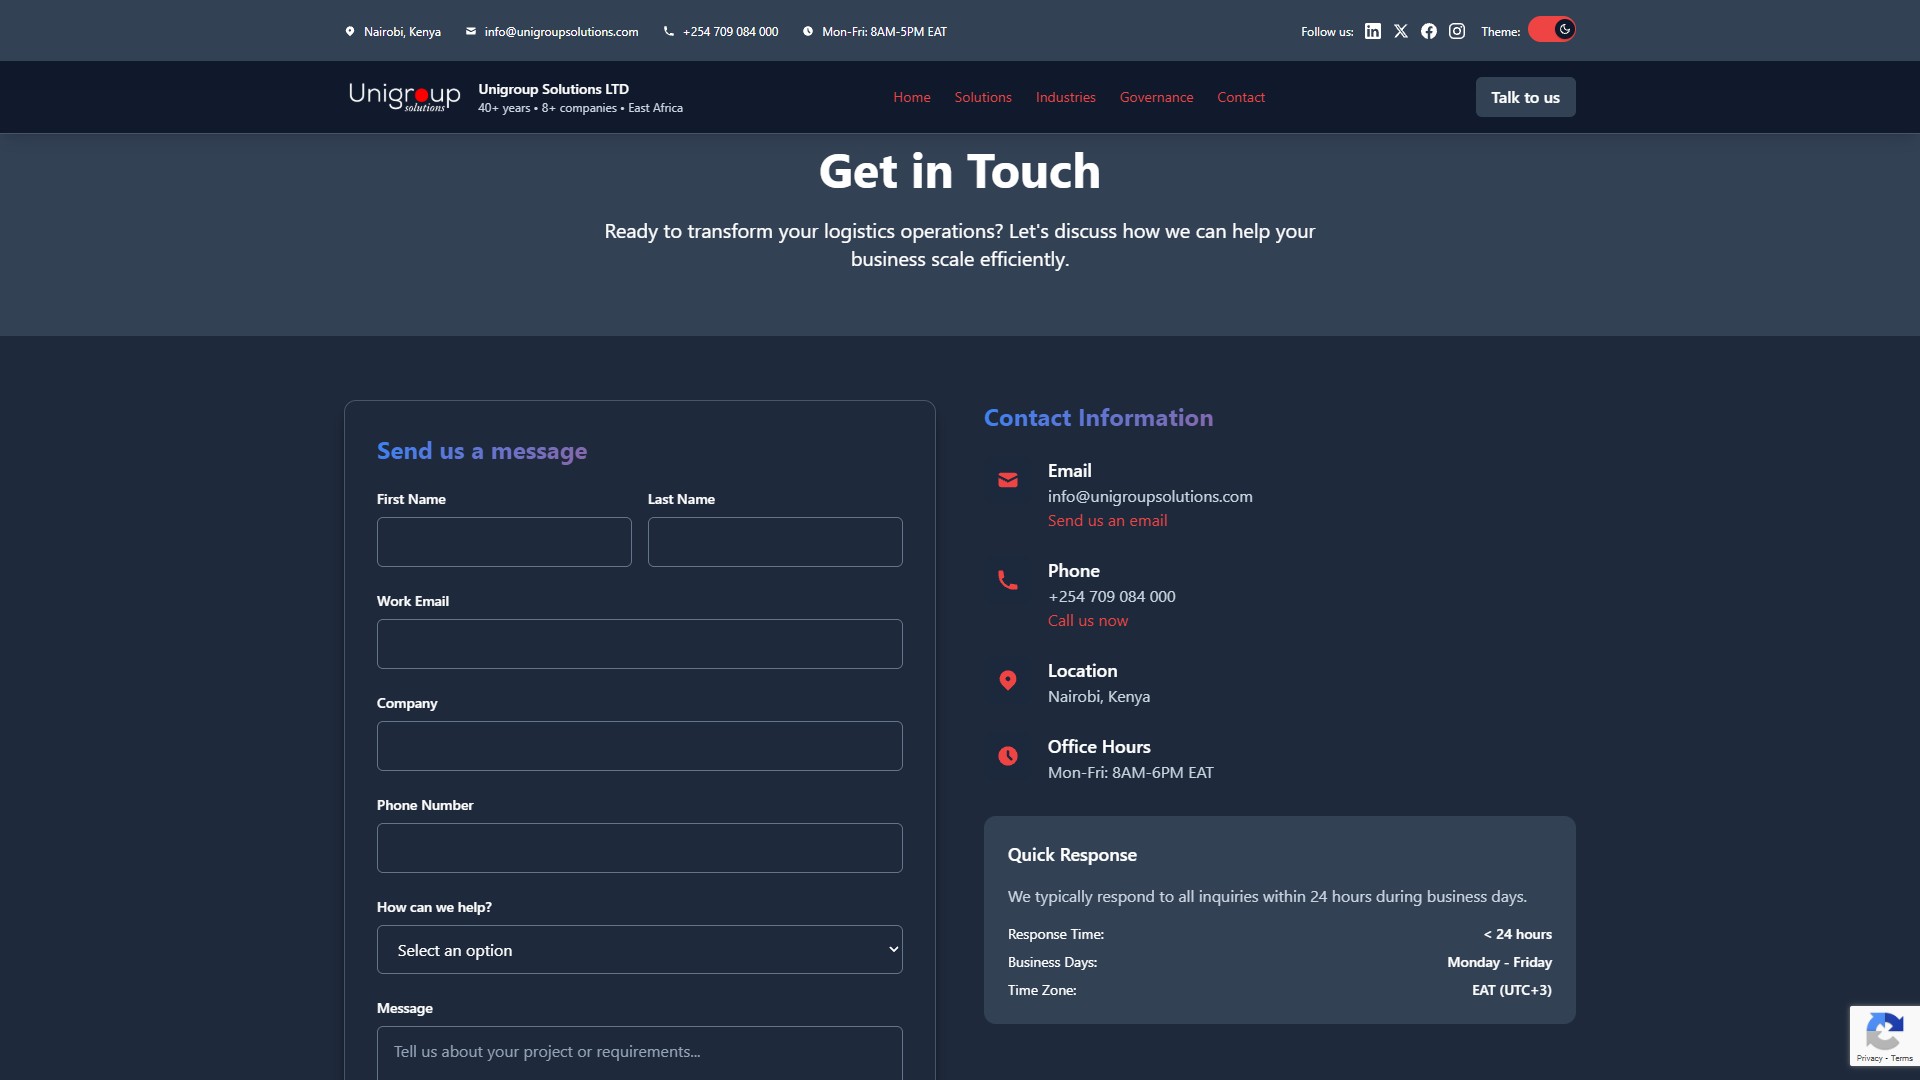Image resolution: width=1920 pixels, height=1080 pixels.
Task: Click the Office Hours clock icon
Action: tap(1008, 756)
